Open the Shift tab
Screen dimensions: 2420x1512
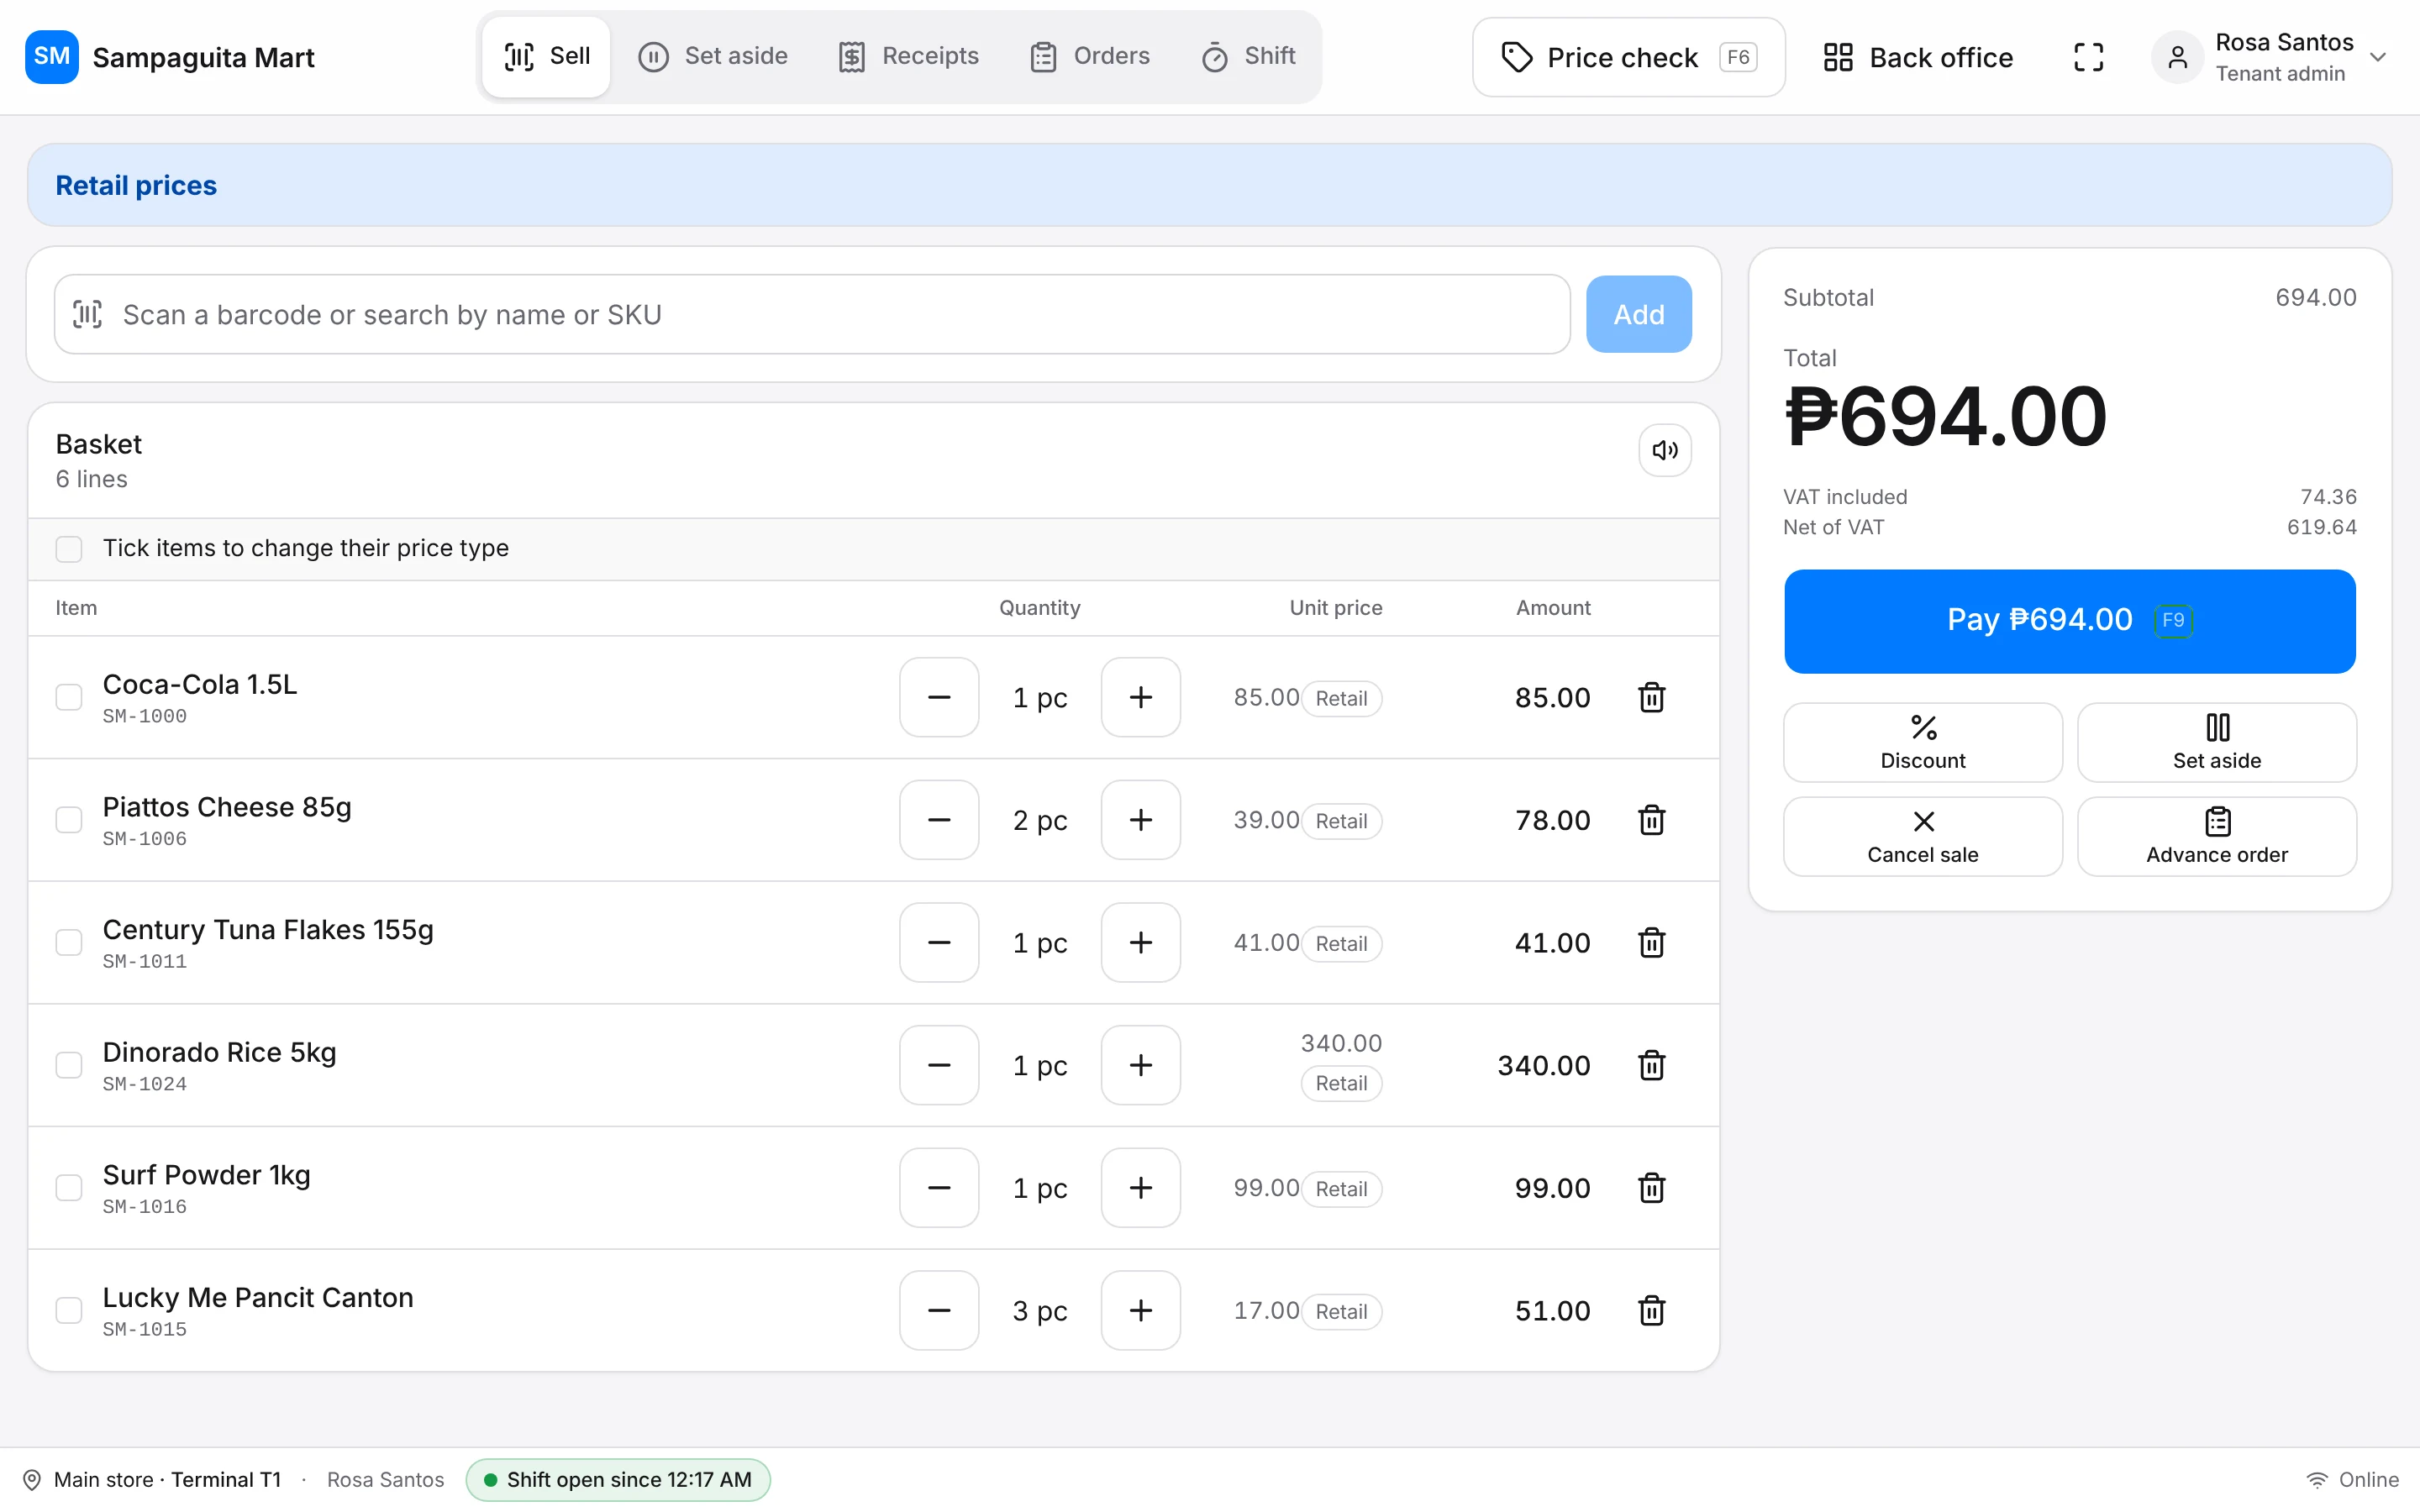(x=1248, y=57)
